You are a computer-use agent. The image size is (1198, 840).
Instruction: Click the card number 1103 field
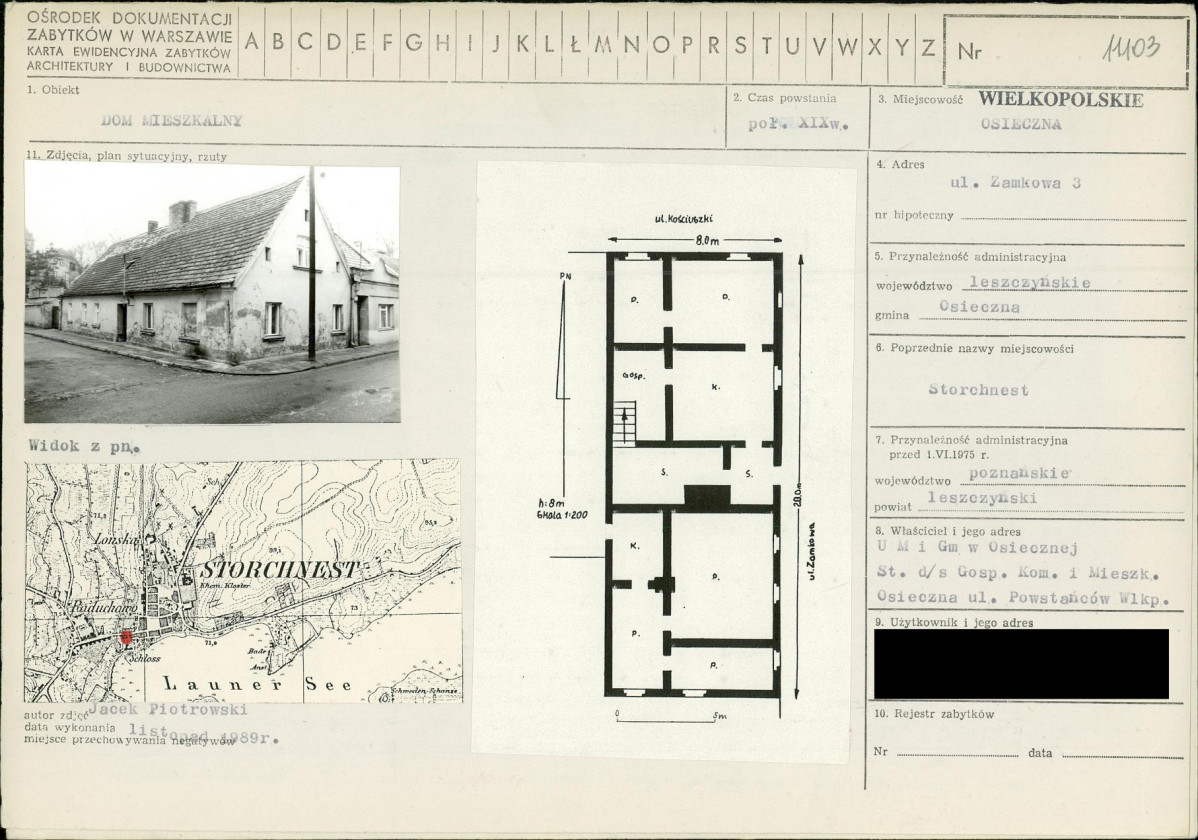point(1066,50)
